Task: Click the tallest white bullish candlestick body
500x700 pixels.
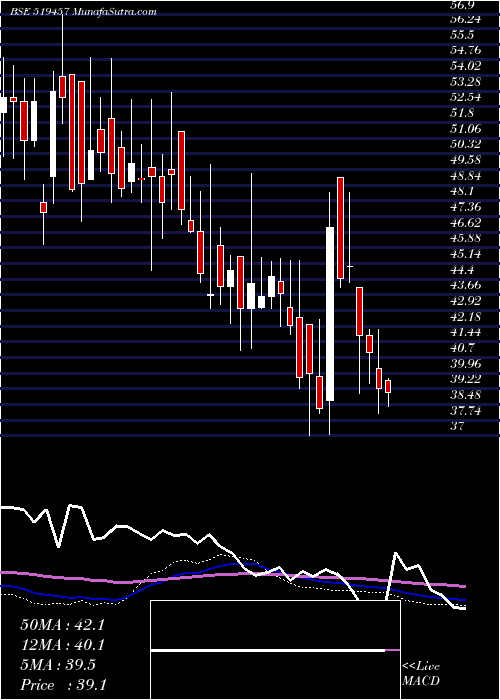Action: click(330, 314)
